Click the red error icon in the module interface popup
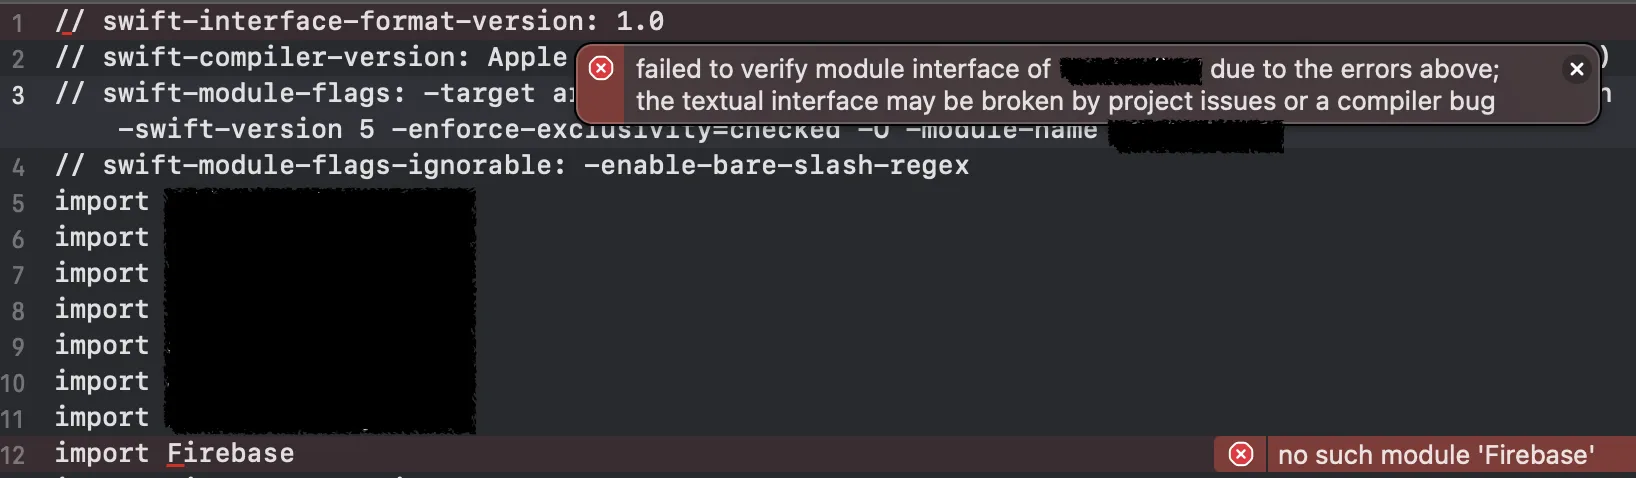 click(x=601, y=68)
